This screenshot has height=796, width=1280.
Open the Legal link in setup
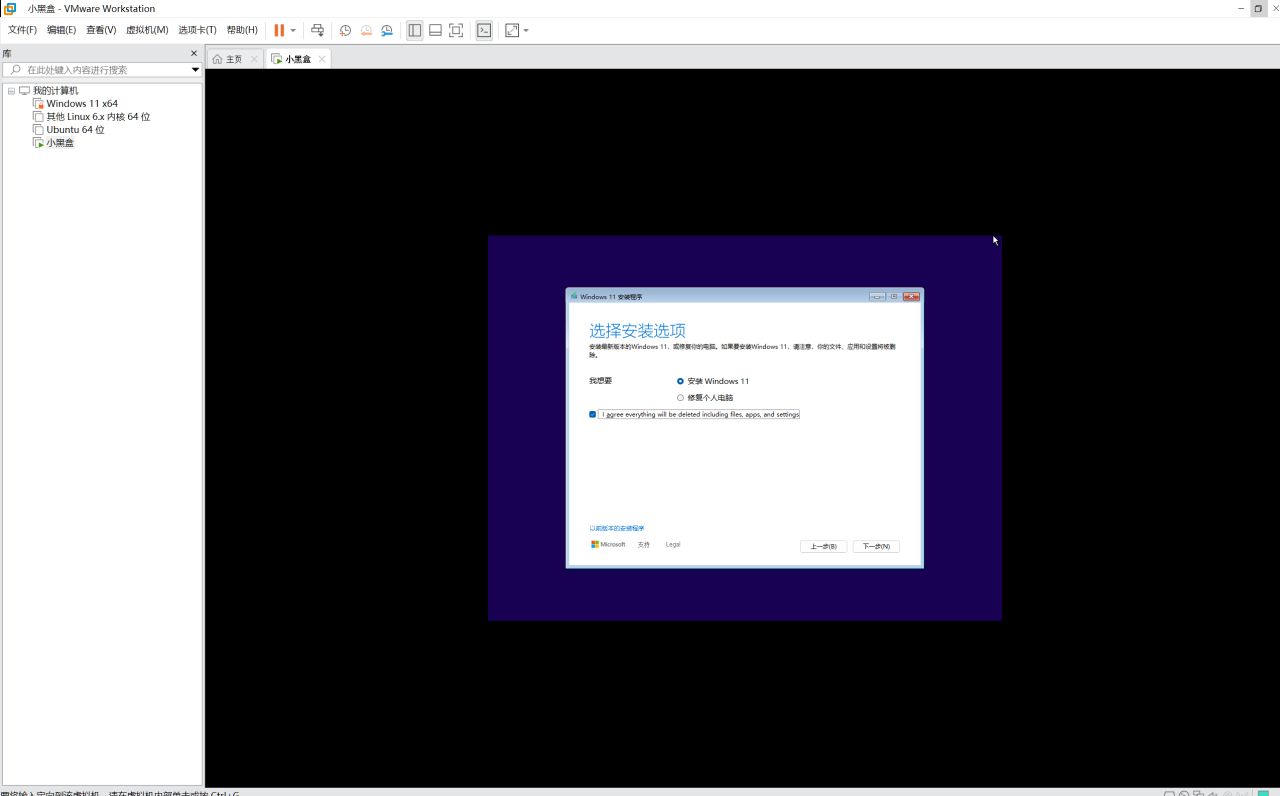point(673,545)
